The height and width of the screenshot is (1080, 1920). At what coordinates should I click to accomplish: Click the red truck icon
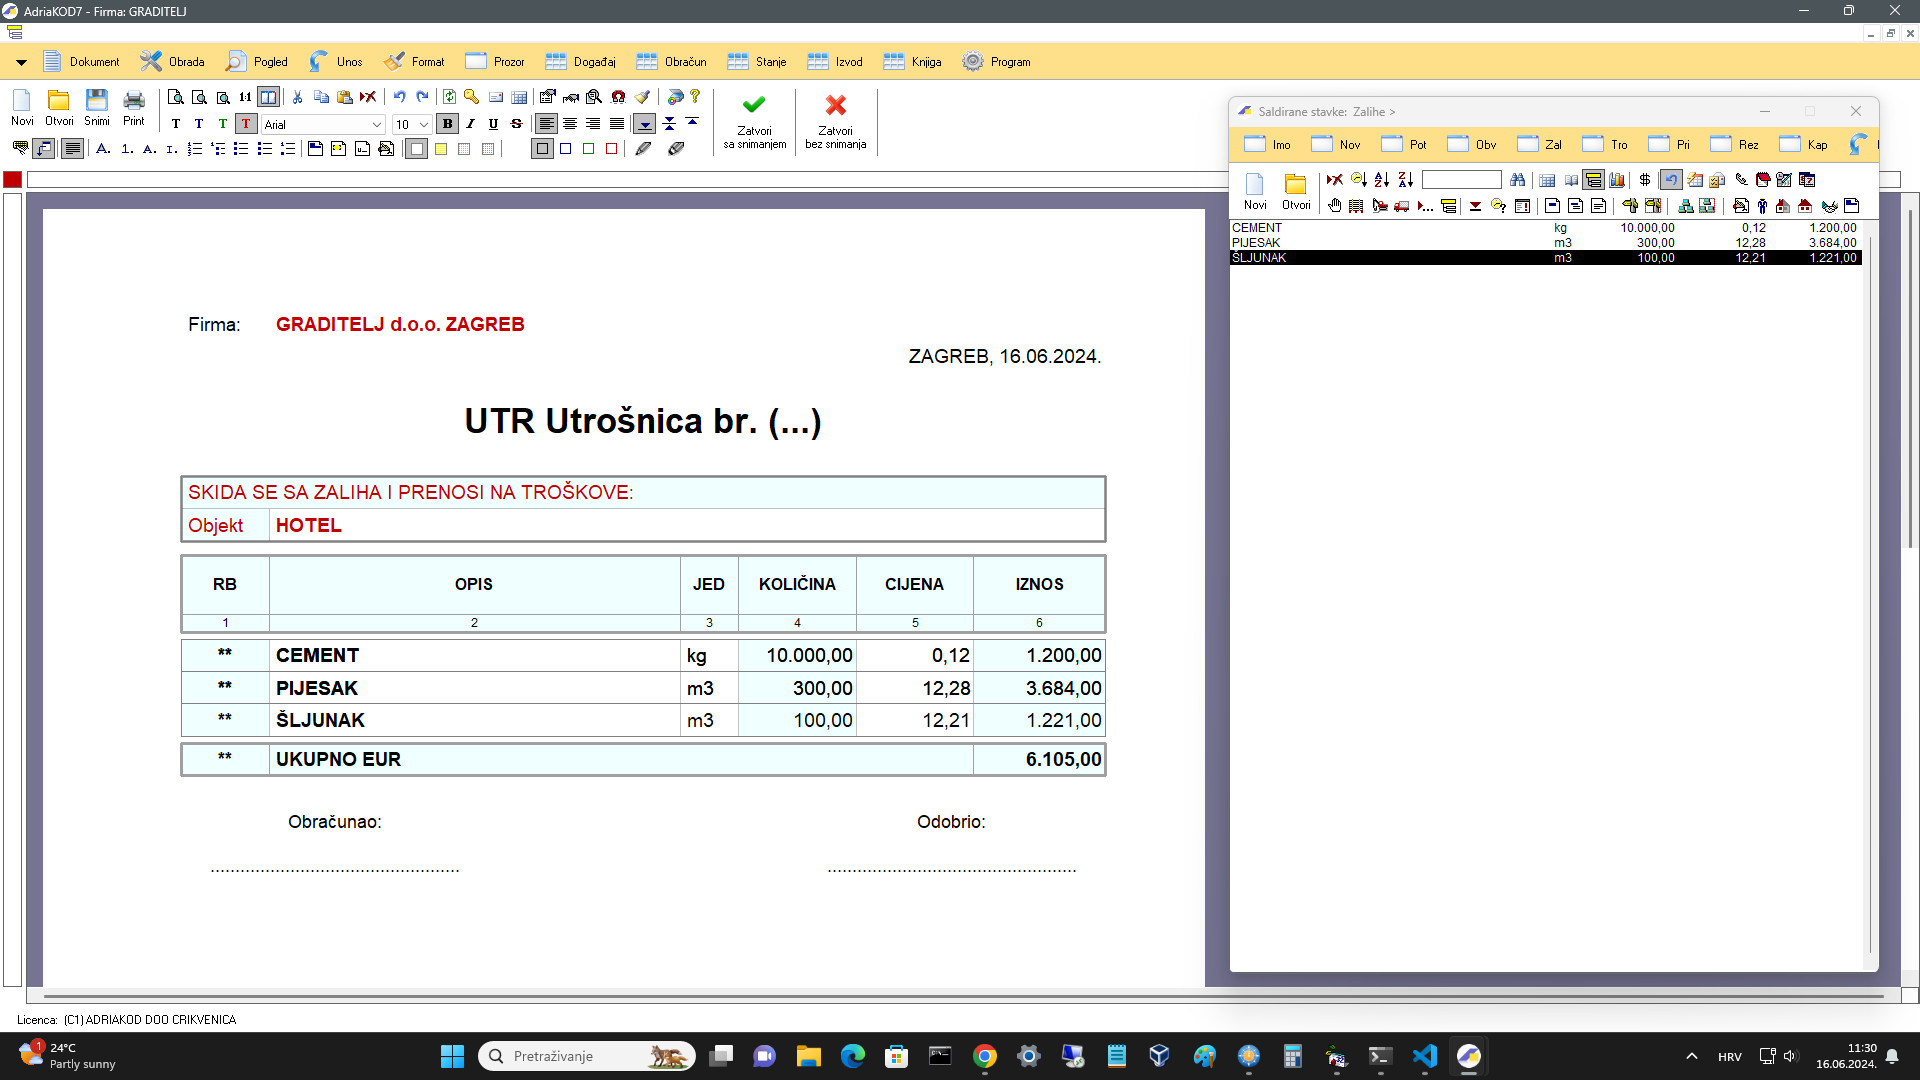tap(1402, 206)
